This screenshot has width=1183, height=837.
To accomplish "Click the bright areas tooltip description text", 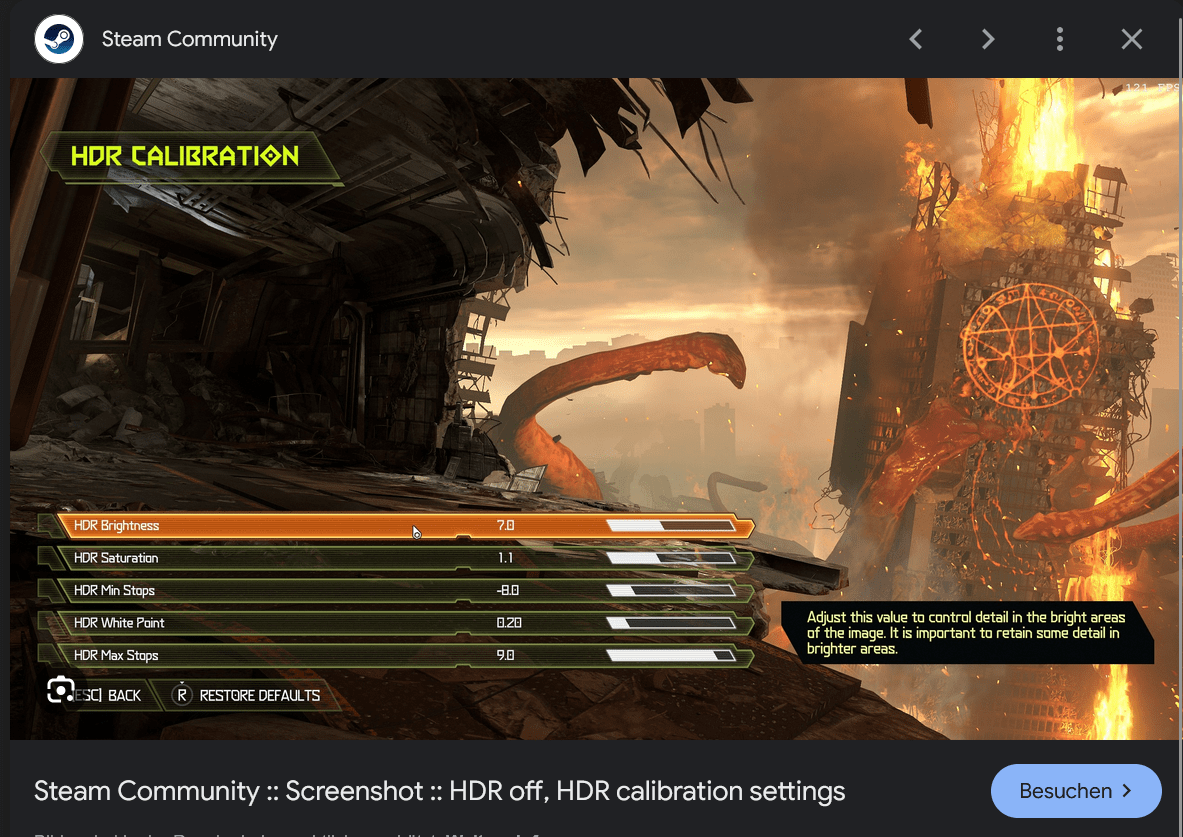I will pyautogui.click(x=966, y=632).
